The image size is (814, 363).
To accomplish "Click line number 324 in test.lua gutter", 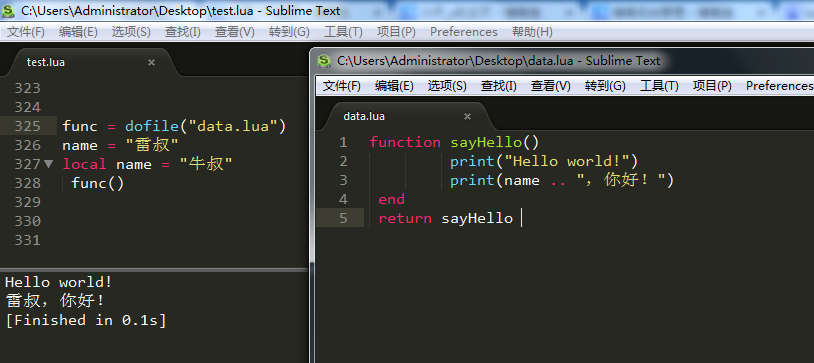I will coord(28,107).
